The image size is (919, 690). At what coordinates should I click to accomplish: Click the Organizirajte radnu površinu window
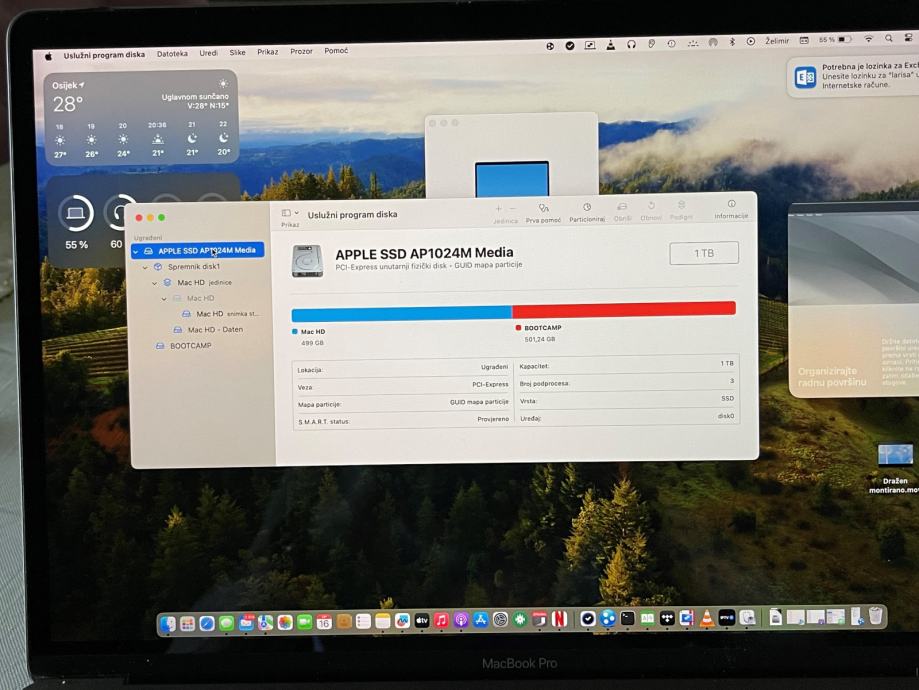click(x=854, y=300)
